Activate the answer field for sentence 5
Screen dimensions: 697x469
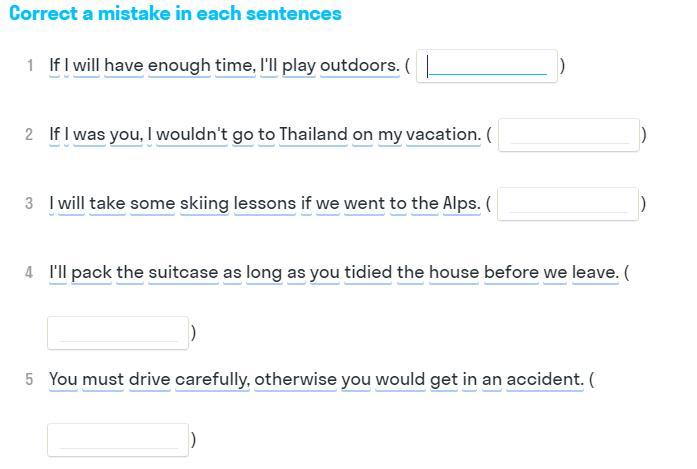pos(118,440)
